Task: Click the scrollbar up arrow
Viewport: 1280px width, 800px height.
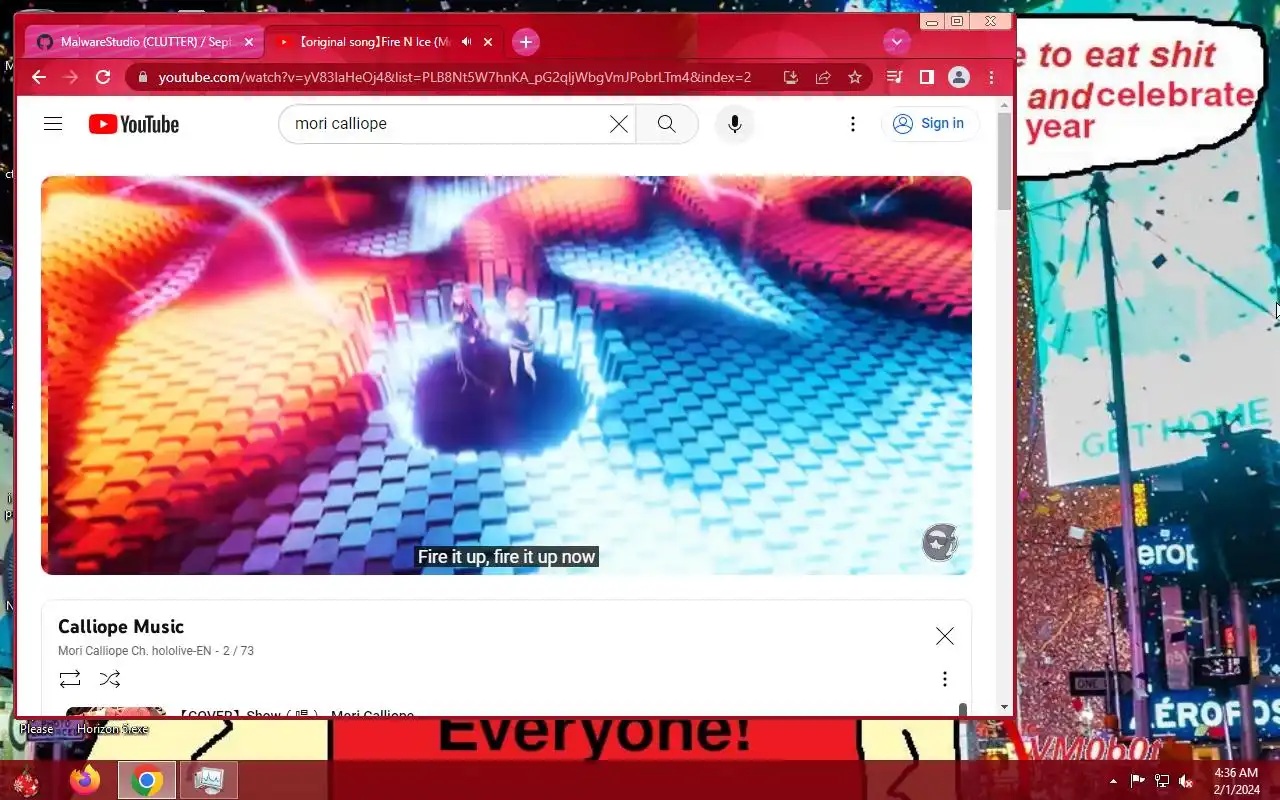Action: click(x=1004, y=104)
